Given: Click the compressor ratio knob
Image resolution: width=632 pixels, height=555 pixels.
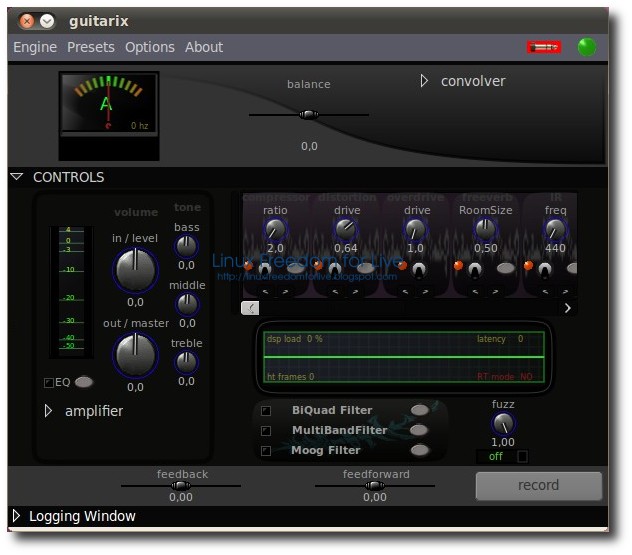Looking at the screenshot, I should [275, 229].
